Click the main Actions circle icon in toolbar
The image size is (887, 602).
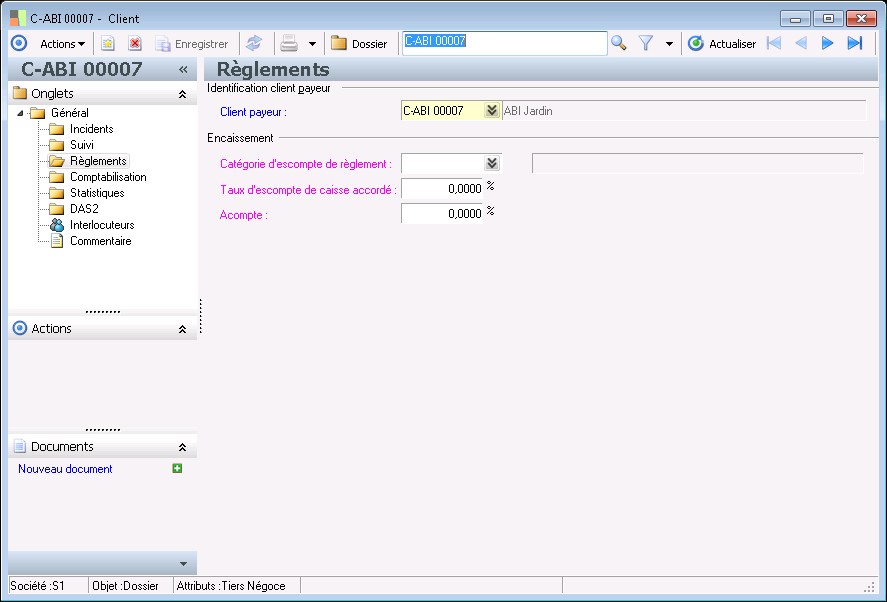click(x=19, y=44)
